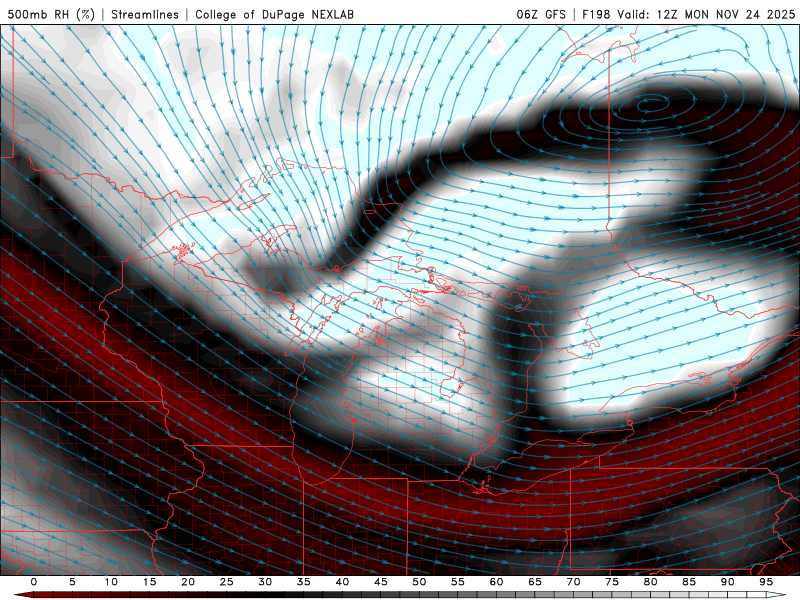Click the pale right-end colorbar arrow
The width and height of the screenshot is (800, 600).
[x=777, y=595]
